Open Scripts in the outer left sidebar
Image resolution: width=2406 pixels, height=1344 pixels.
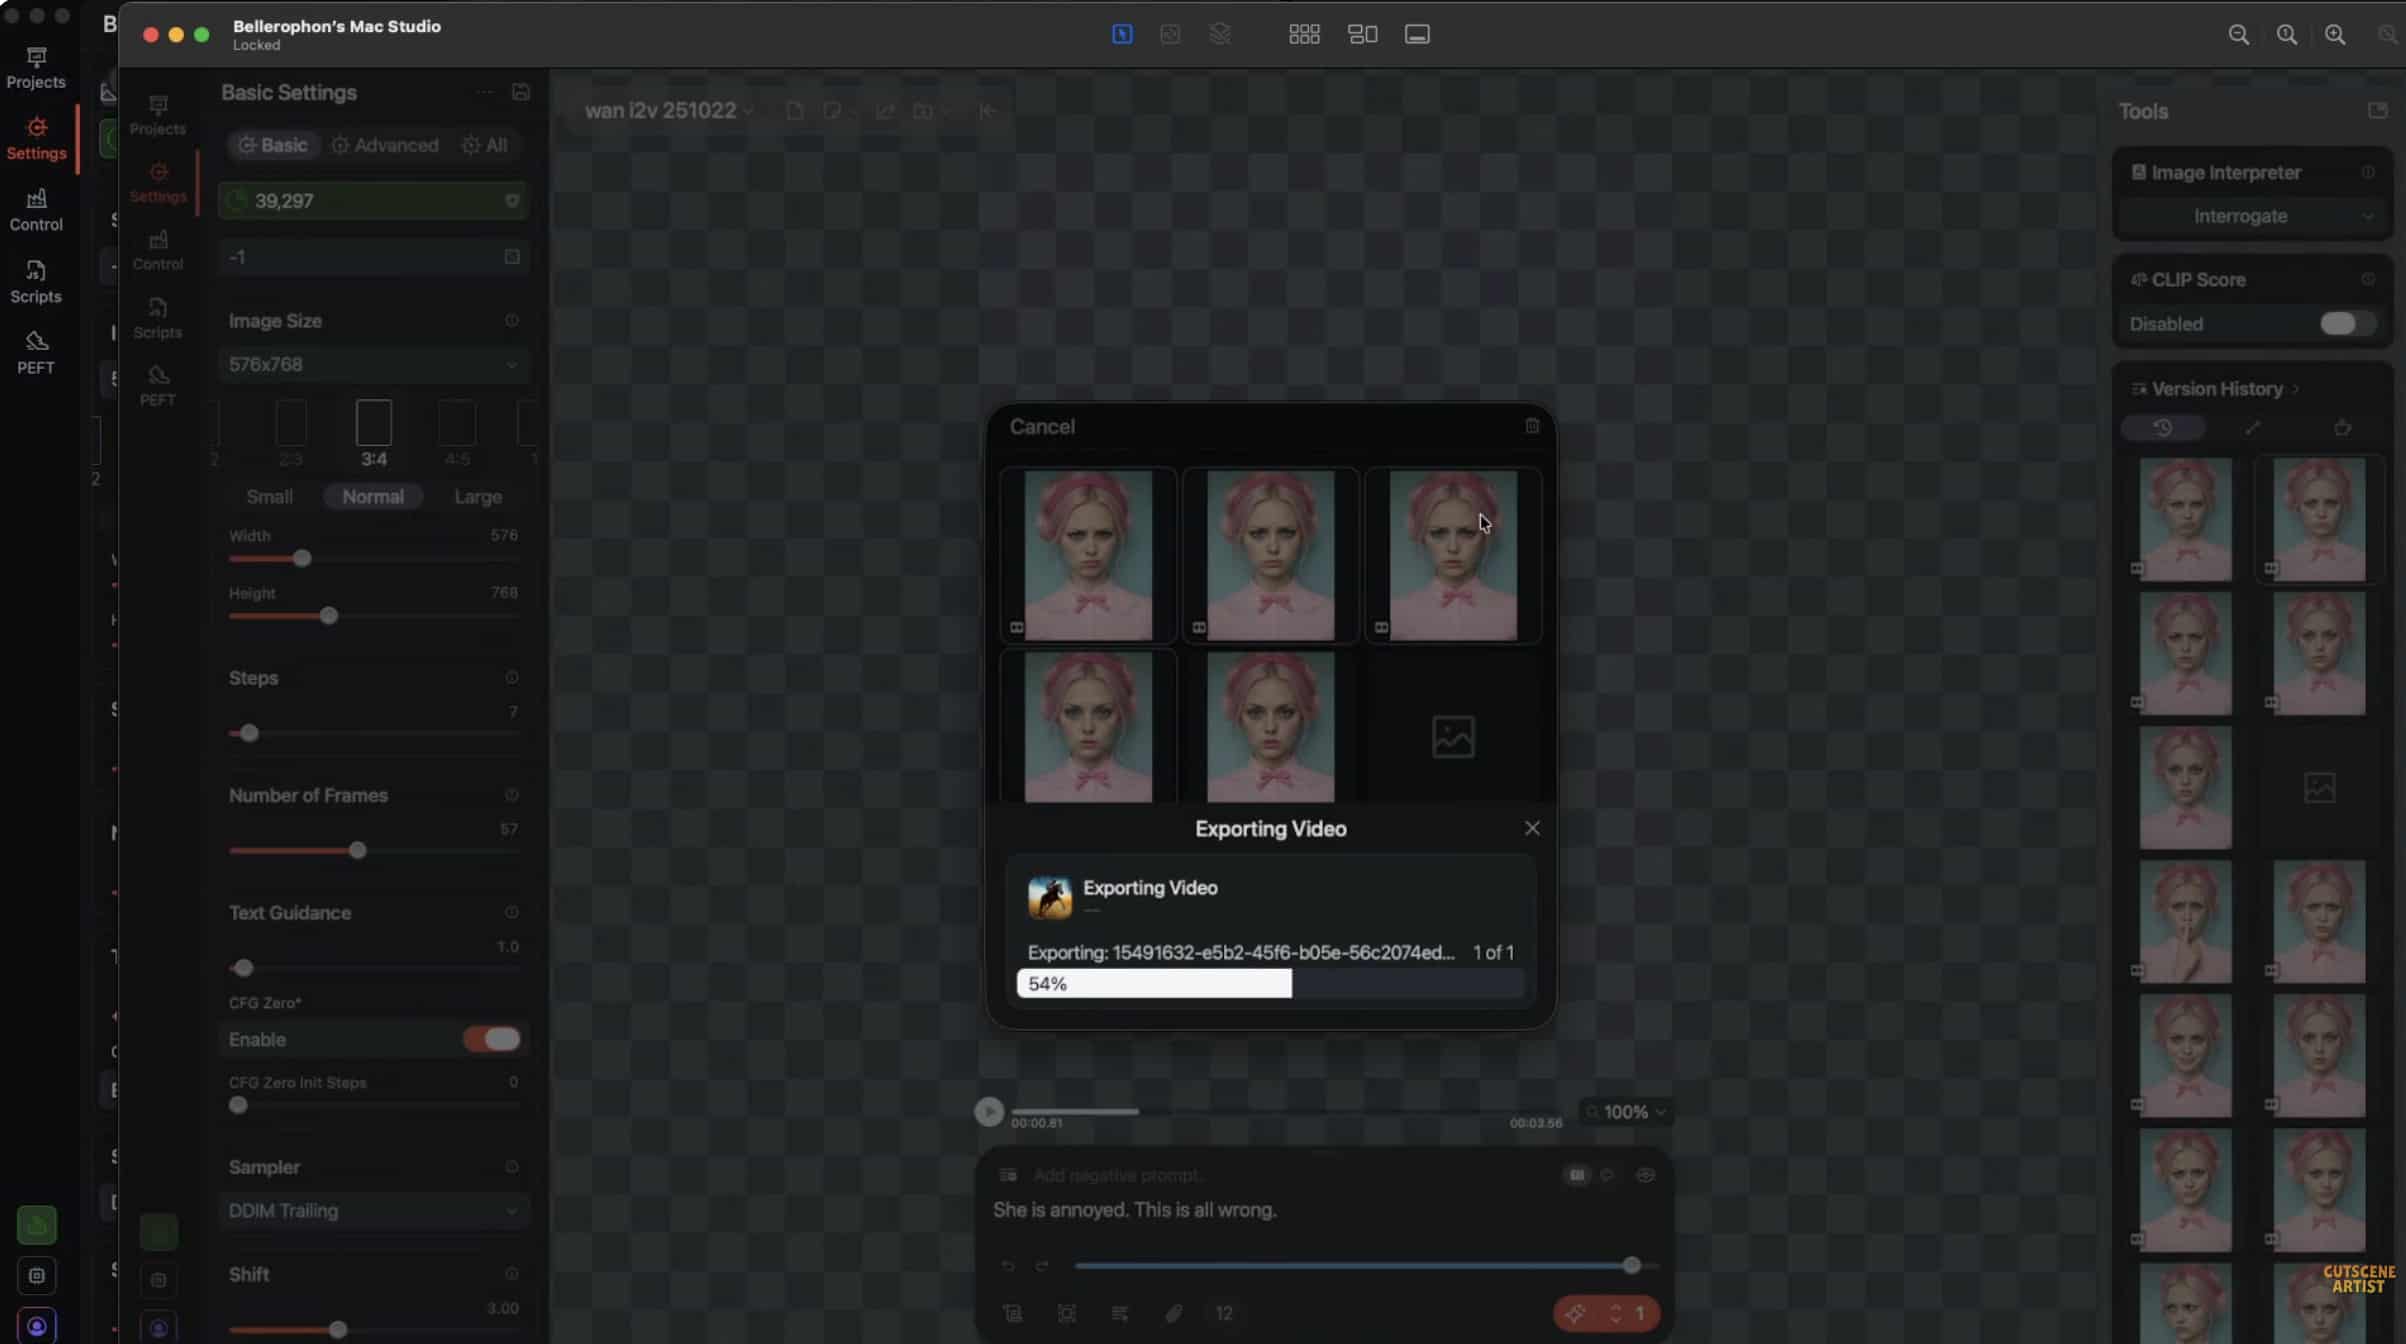click(x=36, y=282)
